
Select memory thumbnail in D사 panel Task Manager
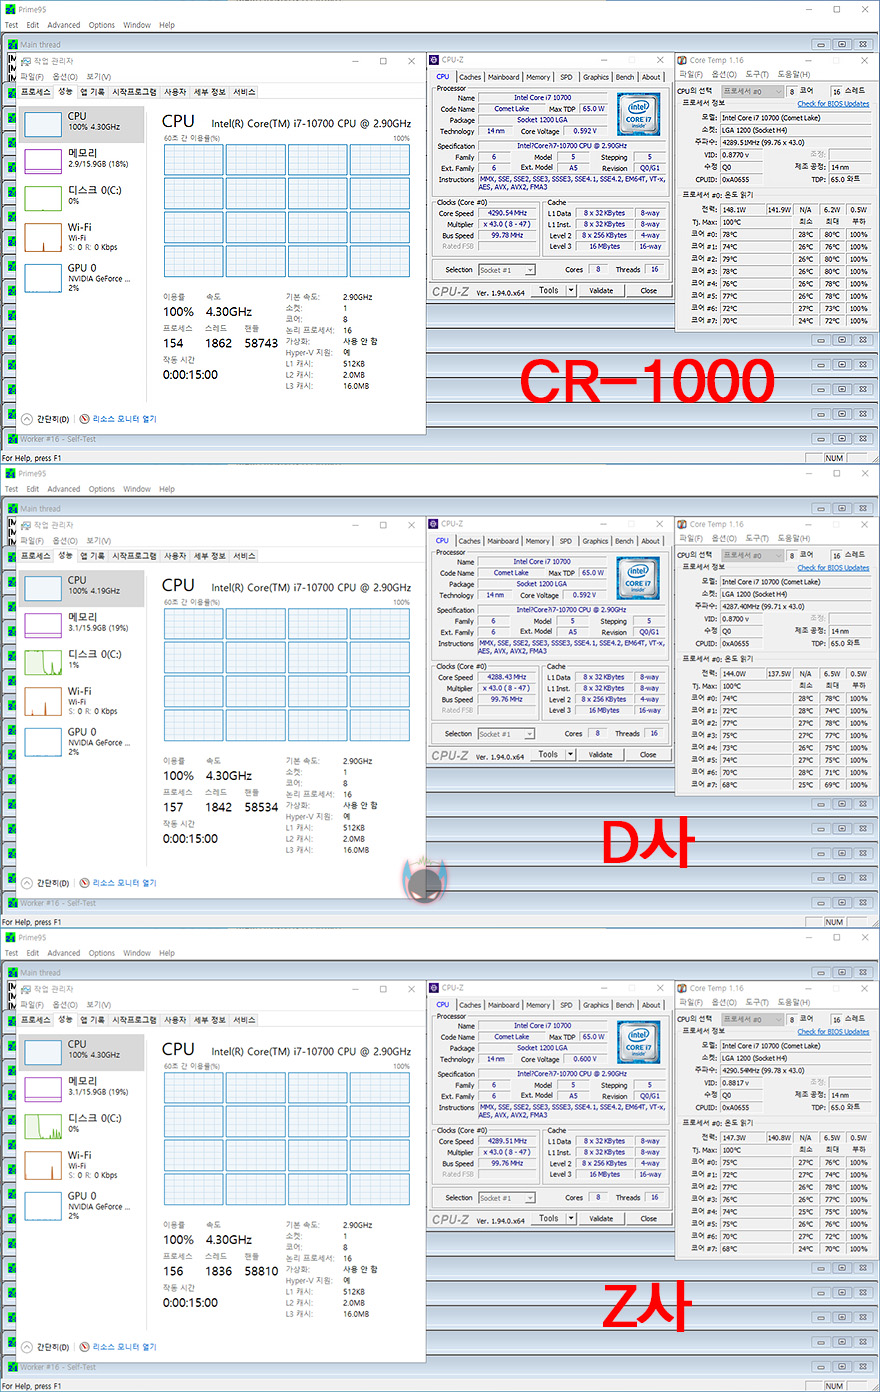43,624
